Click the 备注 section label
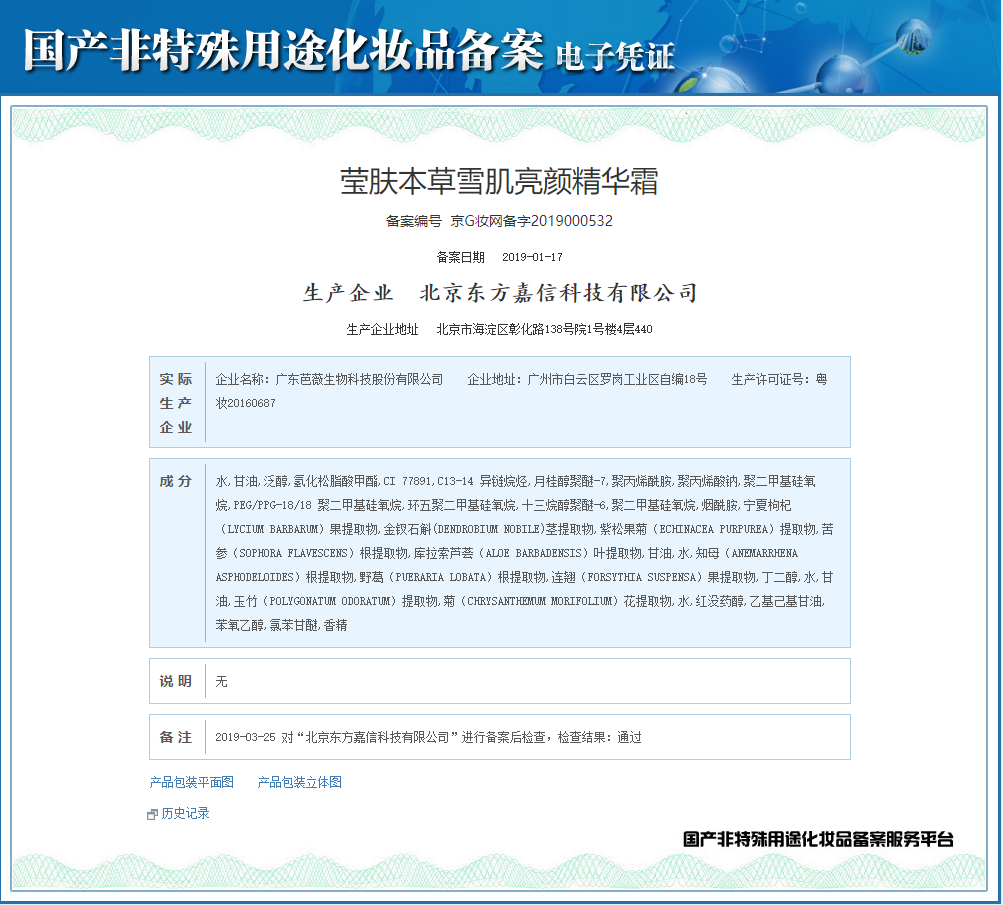Viewport: 1003px width, 905px height. 176,737
